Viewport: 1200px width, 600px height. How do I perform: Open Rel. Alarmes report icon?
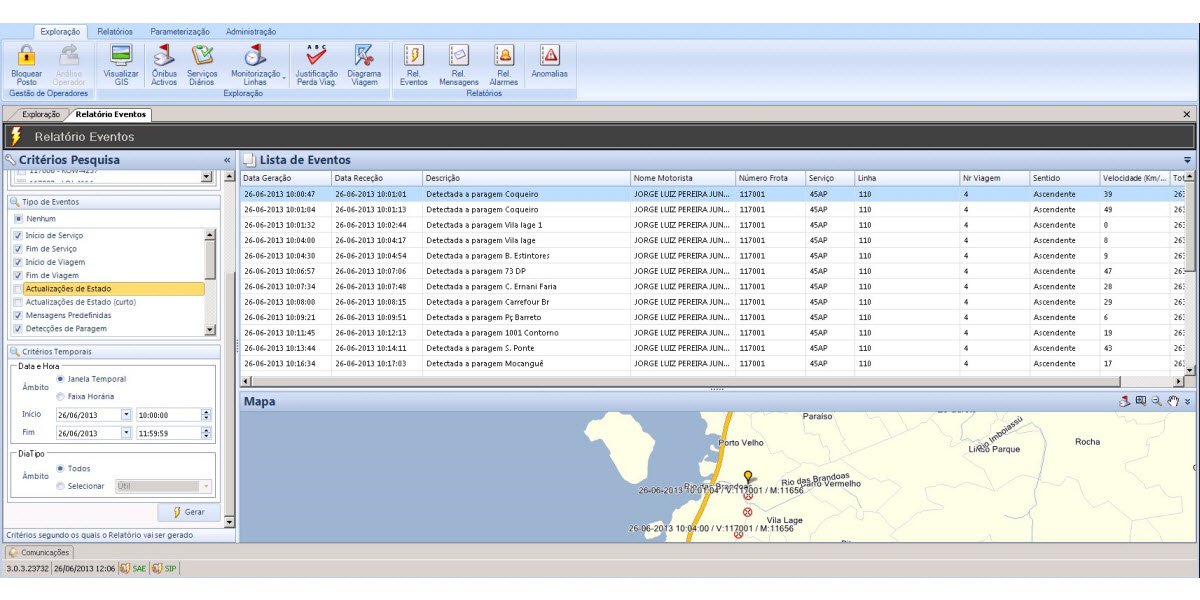504,57
